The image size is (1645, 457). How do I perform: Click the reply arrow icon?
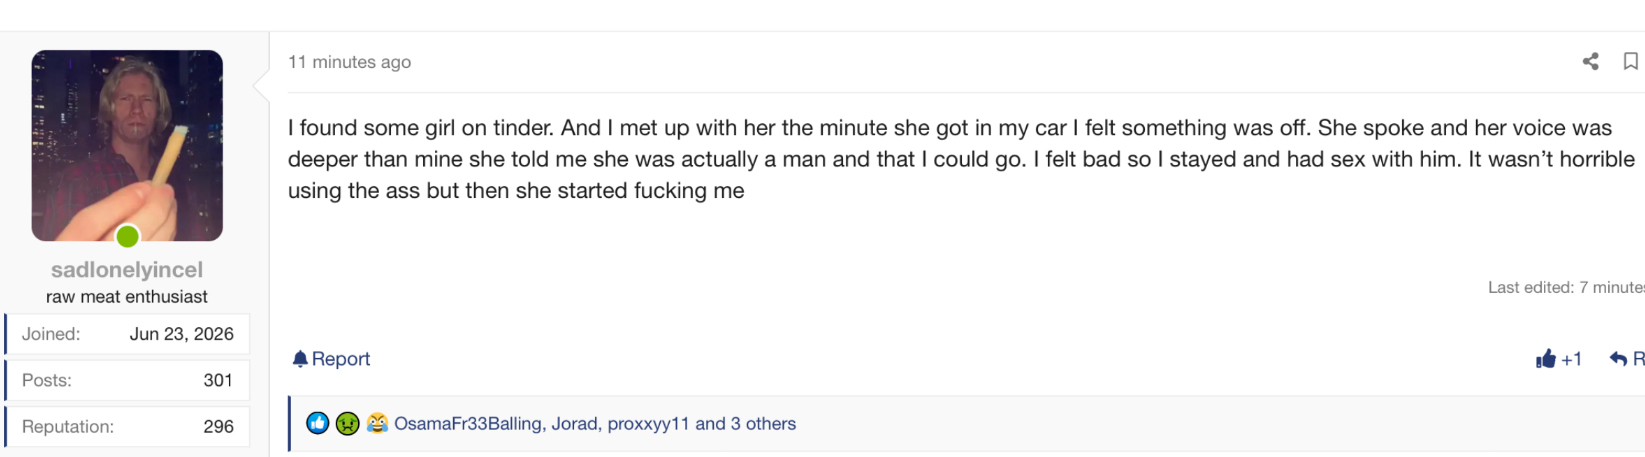click(x=1618, y=359)
